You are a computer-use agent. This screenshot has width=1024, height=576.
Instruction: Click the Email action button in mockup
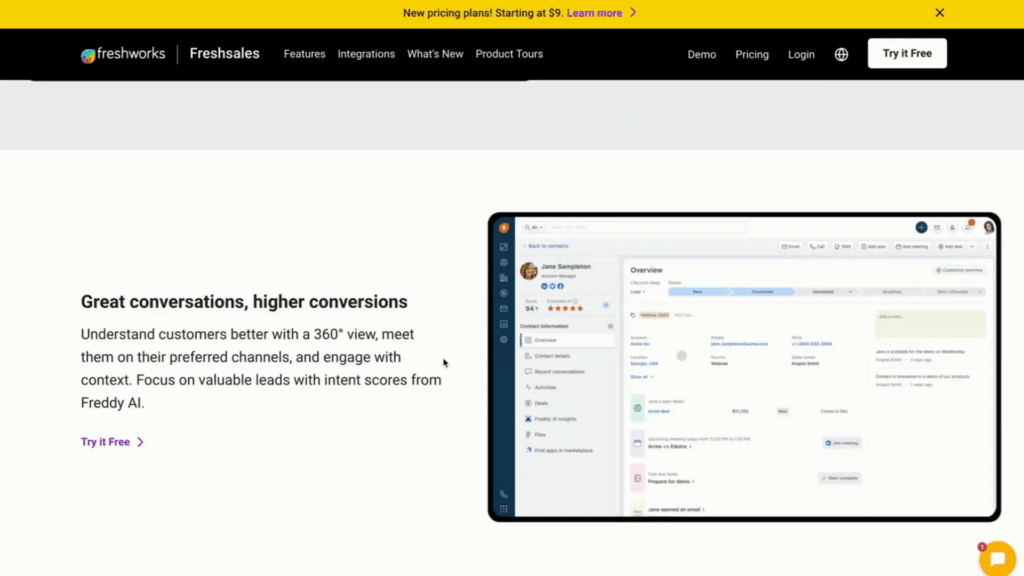pyautogui.click(x=790, y=247)
